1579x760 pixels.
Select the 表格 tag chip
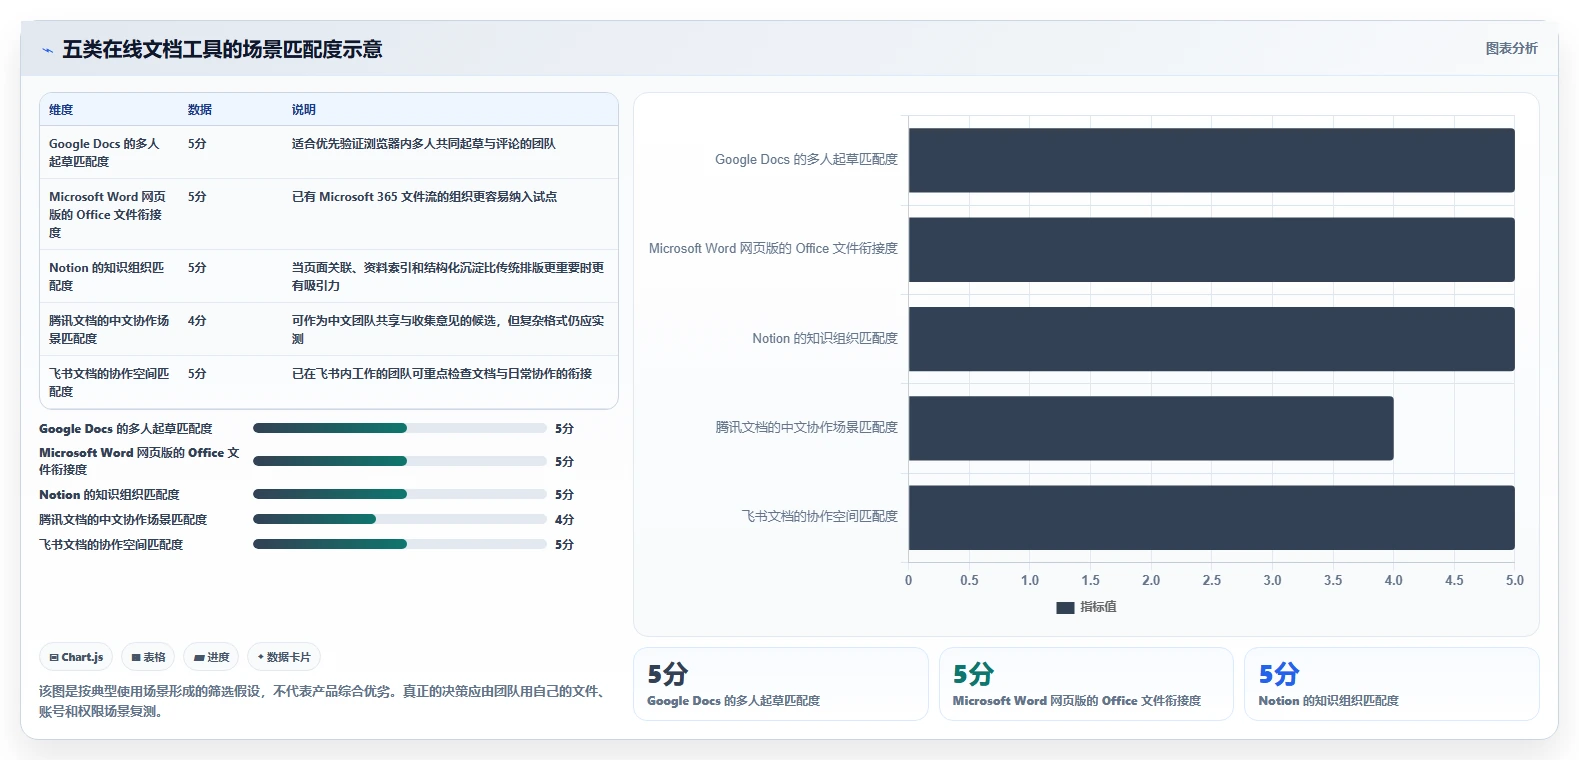point(148,657)
